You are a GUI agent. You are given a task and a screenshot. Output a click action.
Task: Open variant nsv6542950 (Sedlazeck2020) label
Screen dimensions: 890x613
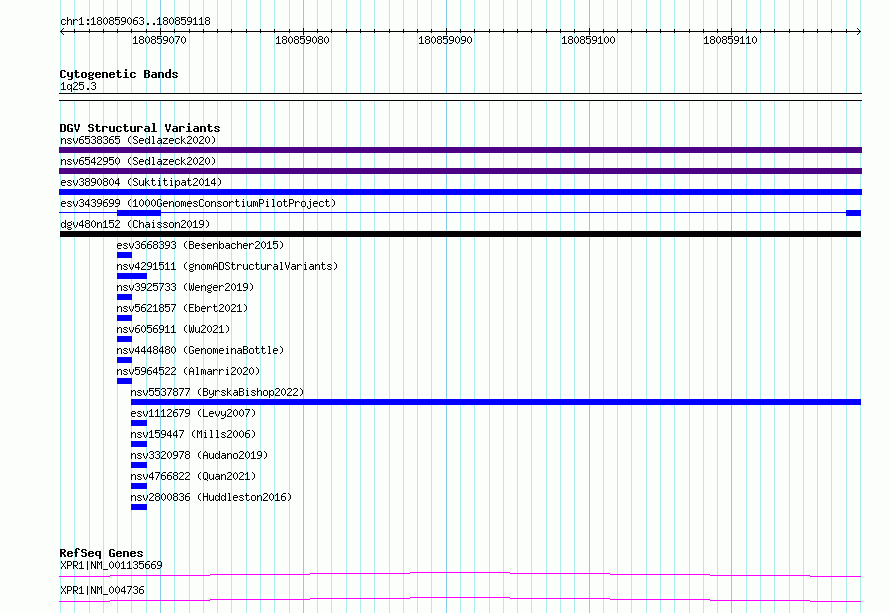[x=138, y=161]
